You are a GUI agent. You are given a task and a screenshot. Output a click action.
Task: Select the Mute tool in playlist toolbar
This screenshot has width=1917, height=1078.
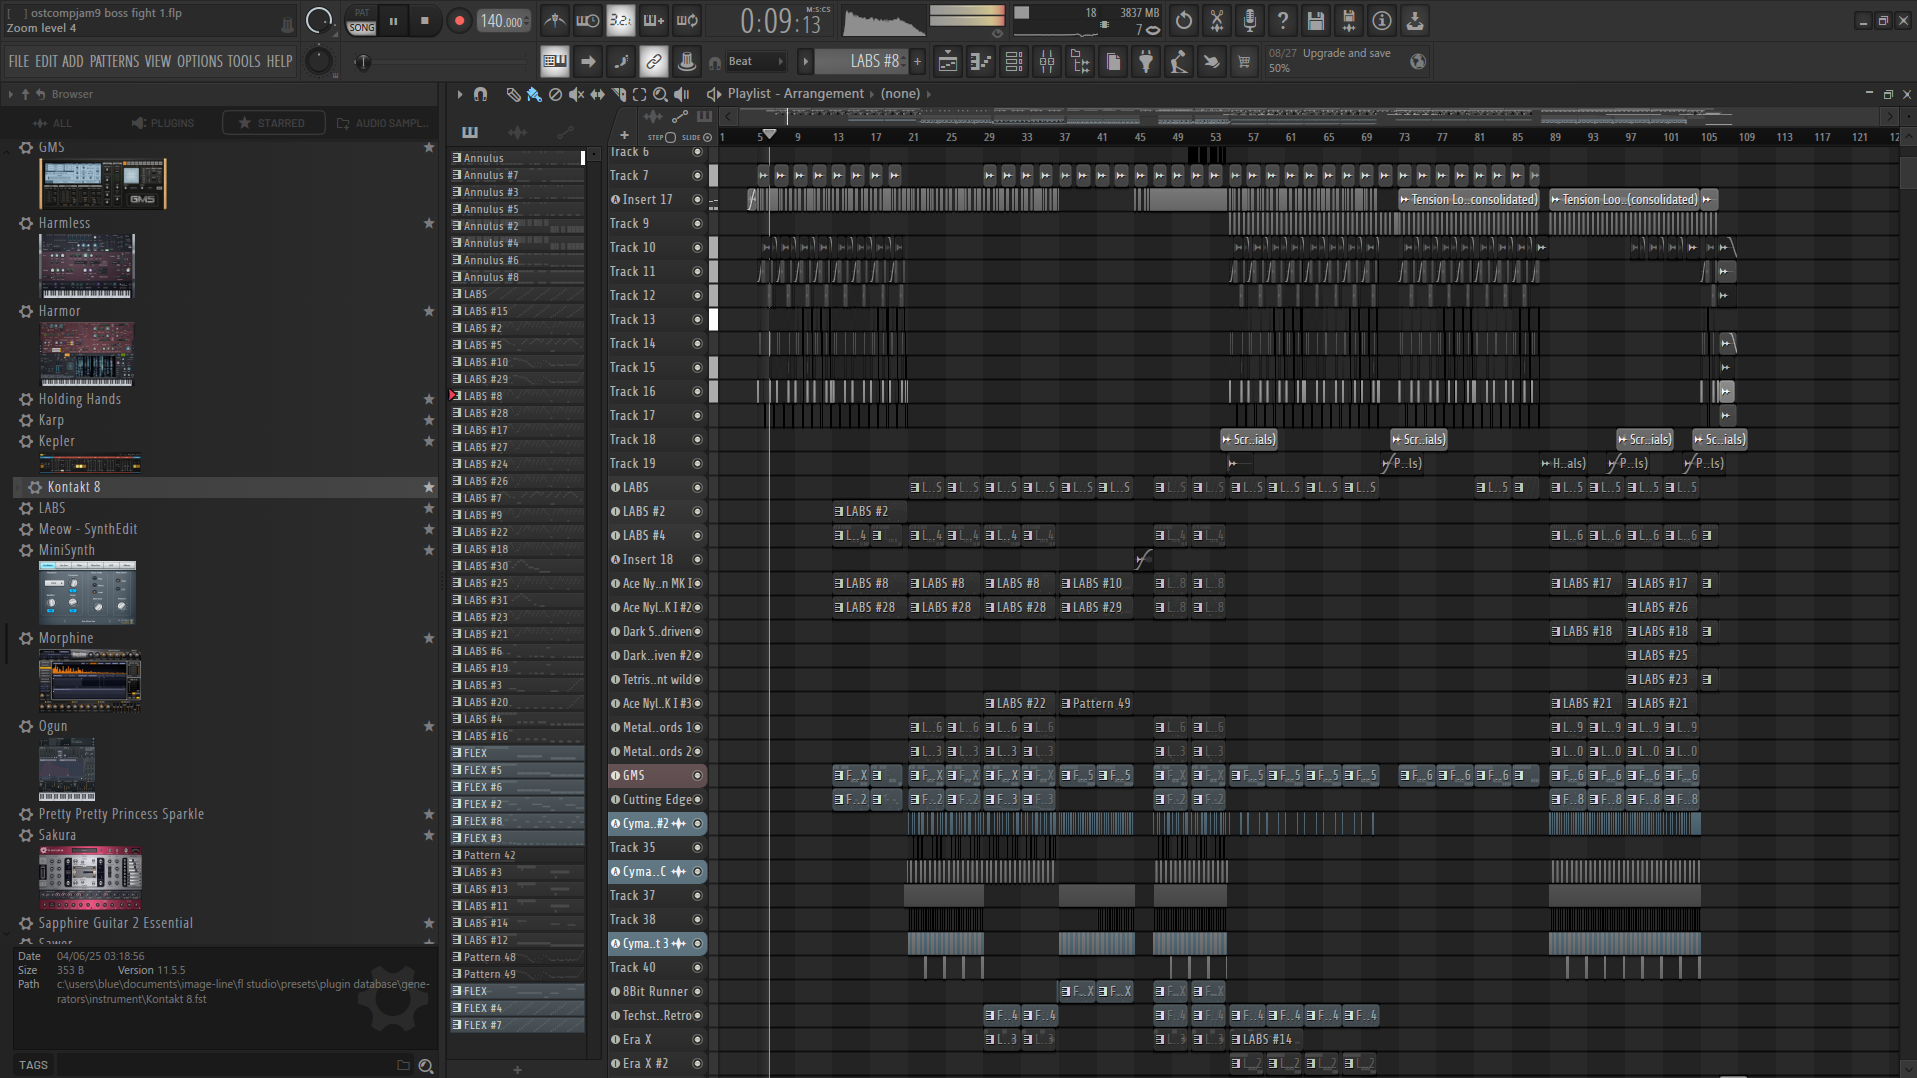576,94
